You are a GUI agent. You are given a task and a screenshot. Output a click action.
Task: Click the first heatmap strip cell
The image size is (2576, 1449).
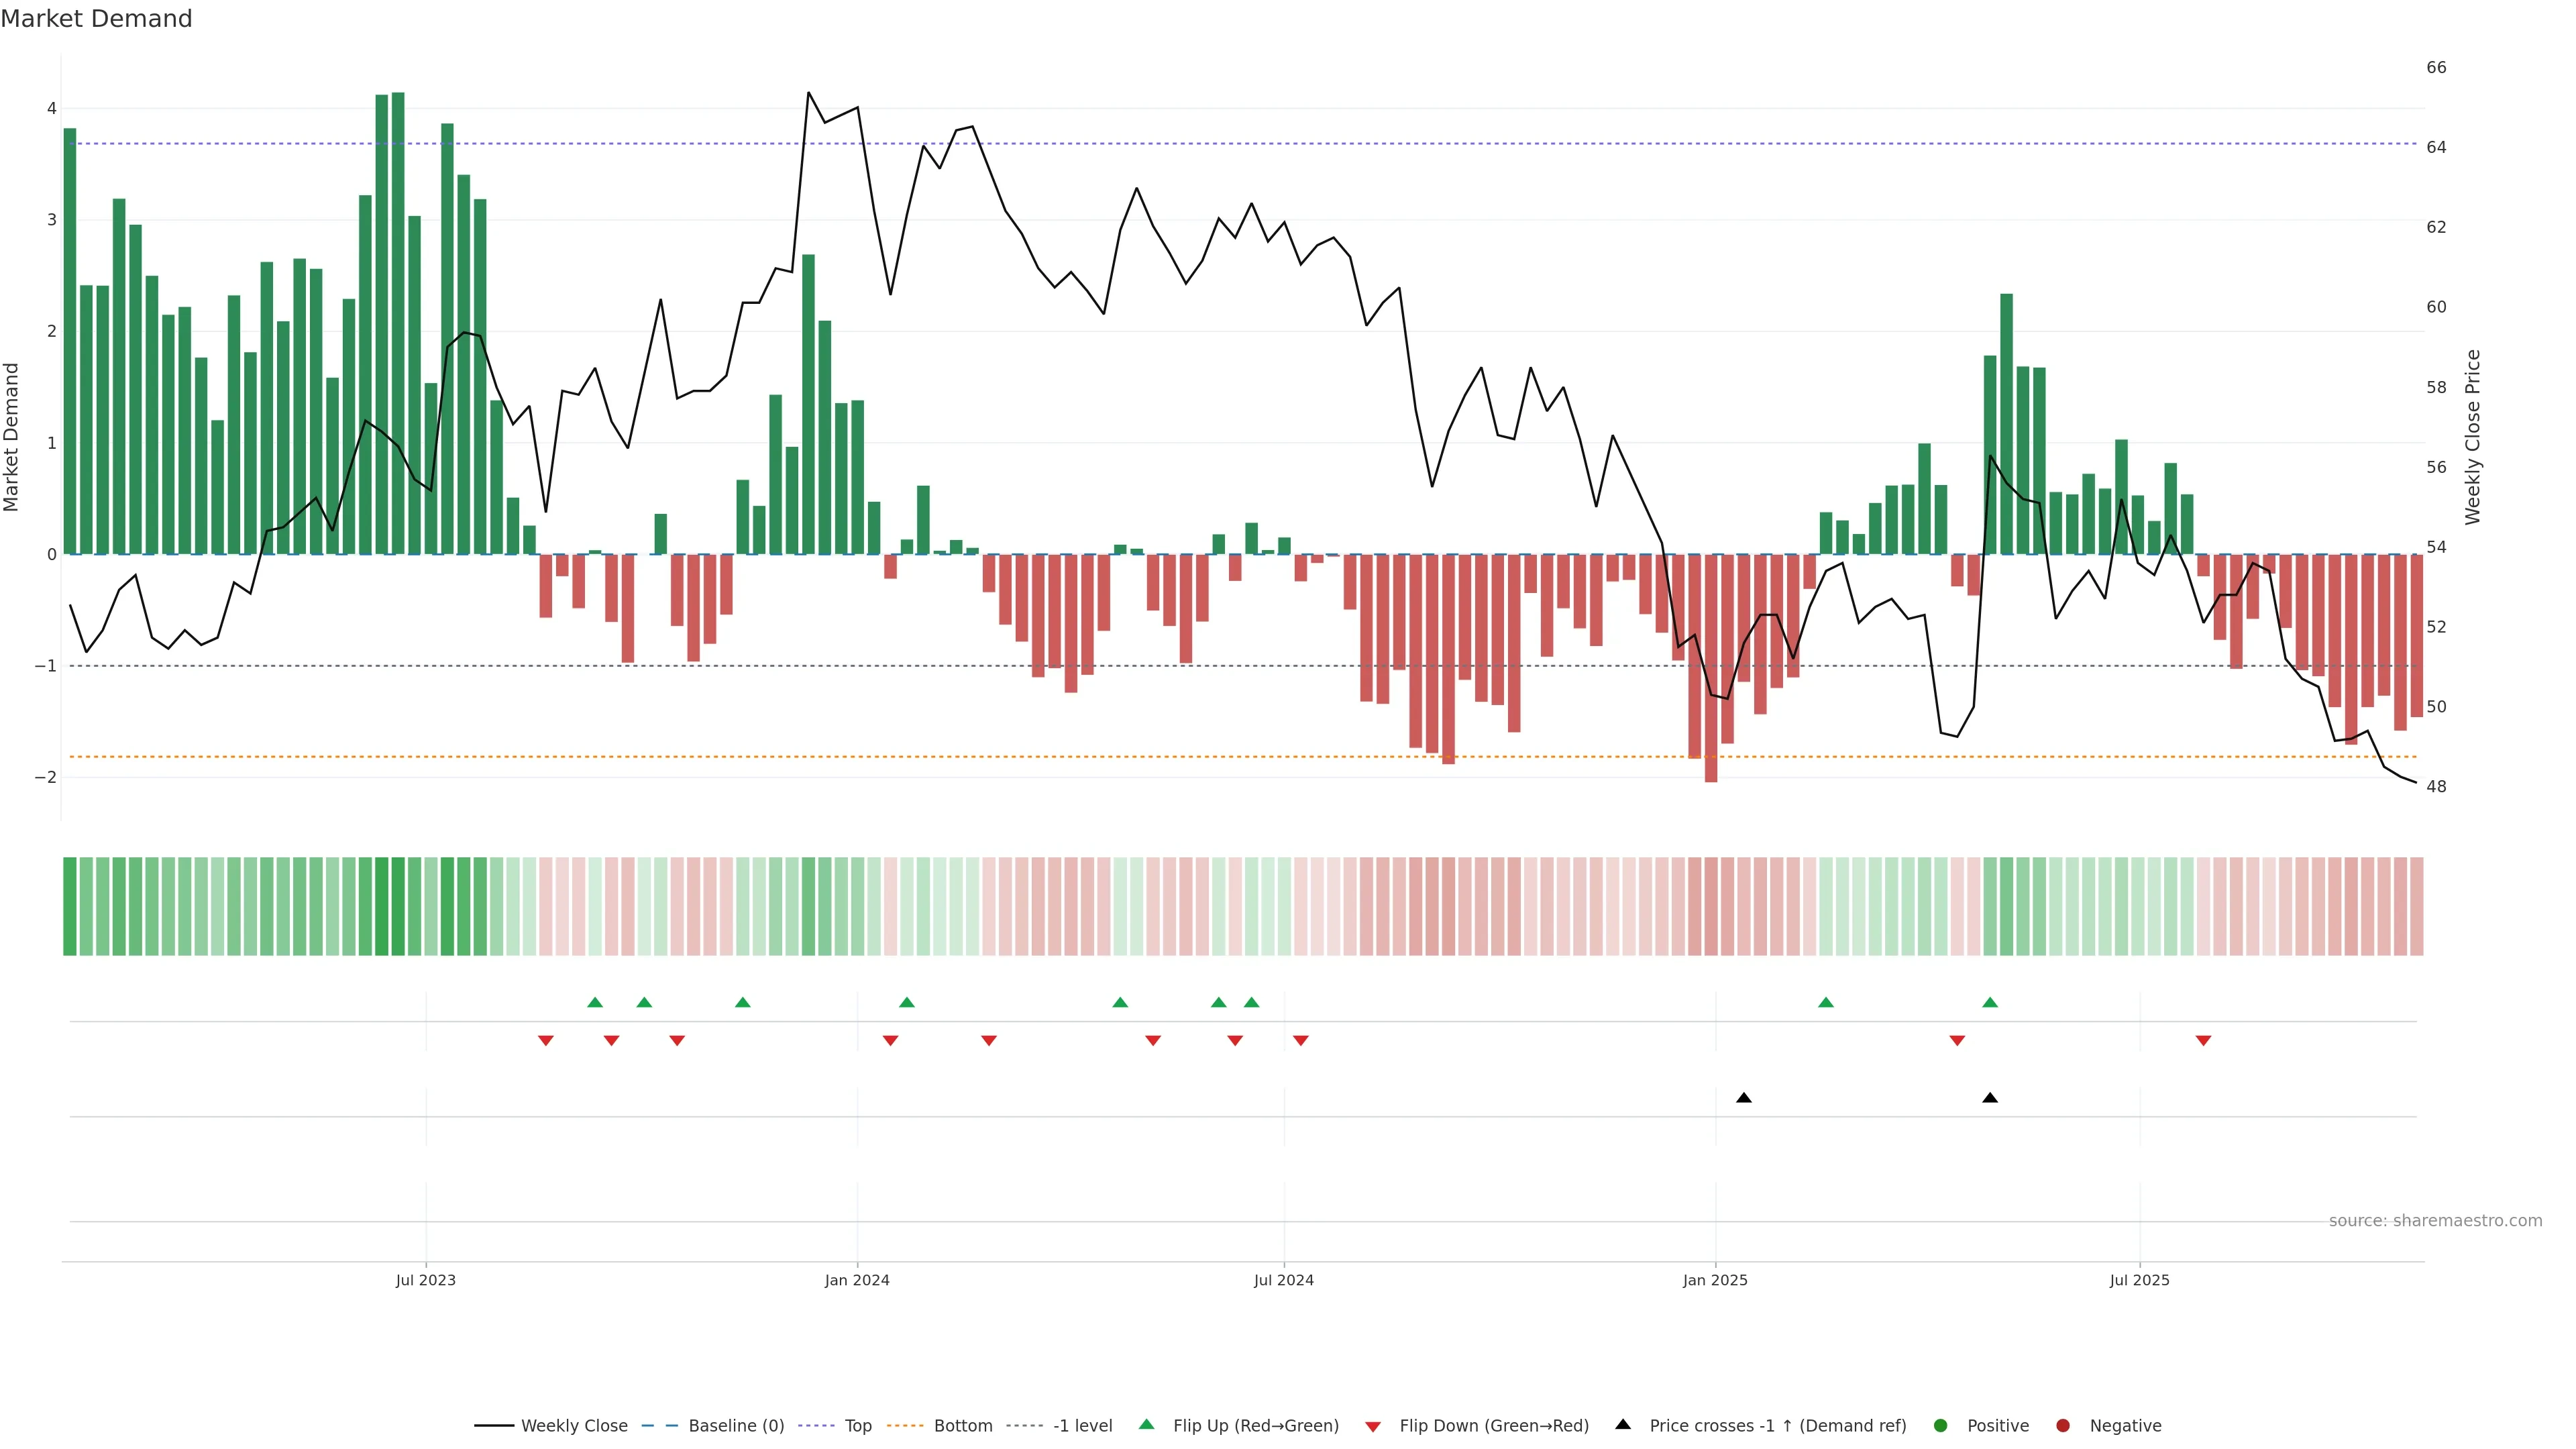tap(70, 906)
